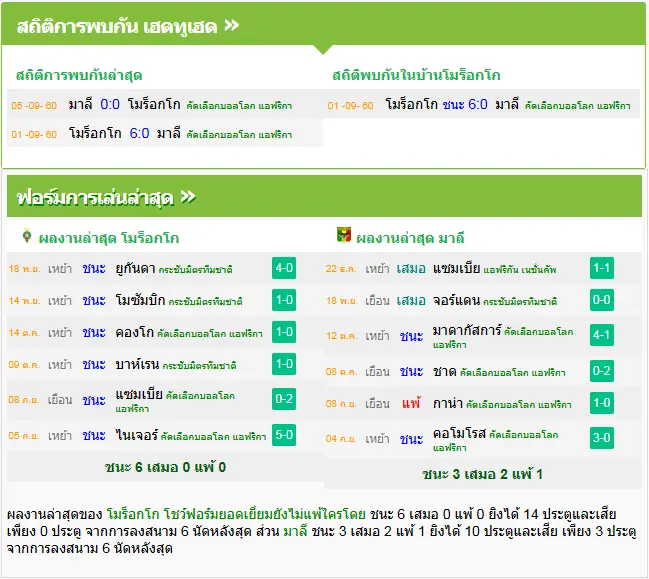Click the 6:0 score in home stats row

click(478, 104)
